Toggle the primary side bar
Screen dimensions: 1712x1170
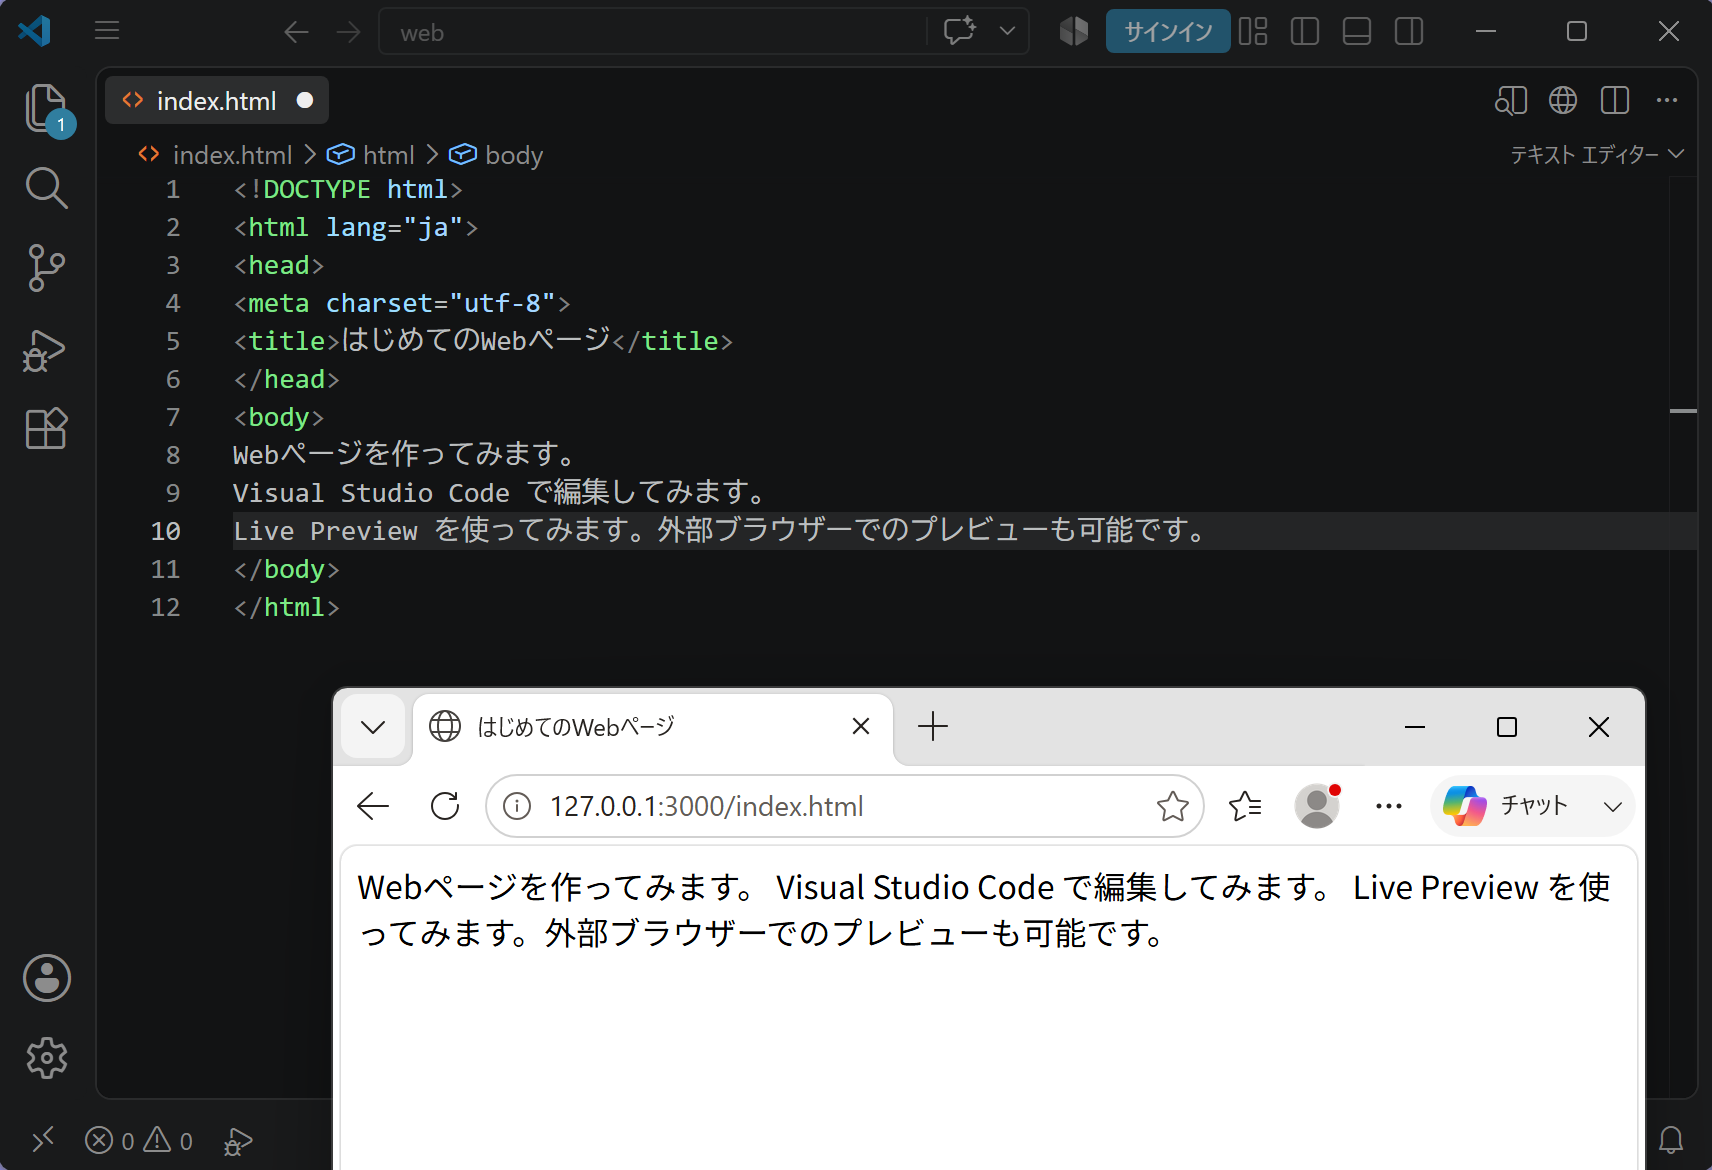pos(1305,31)
